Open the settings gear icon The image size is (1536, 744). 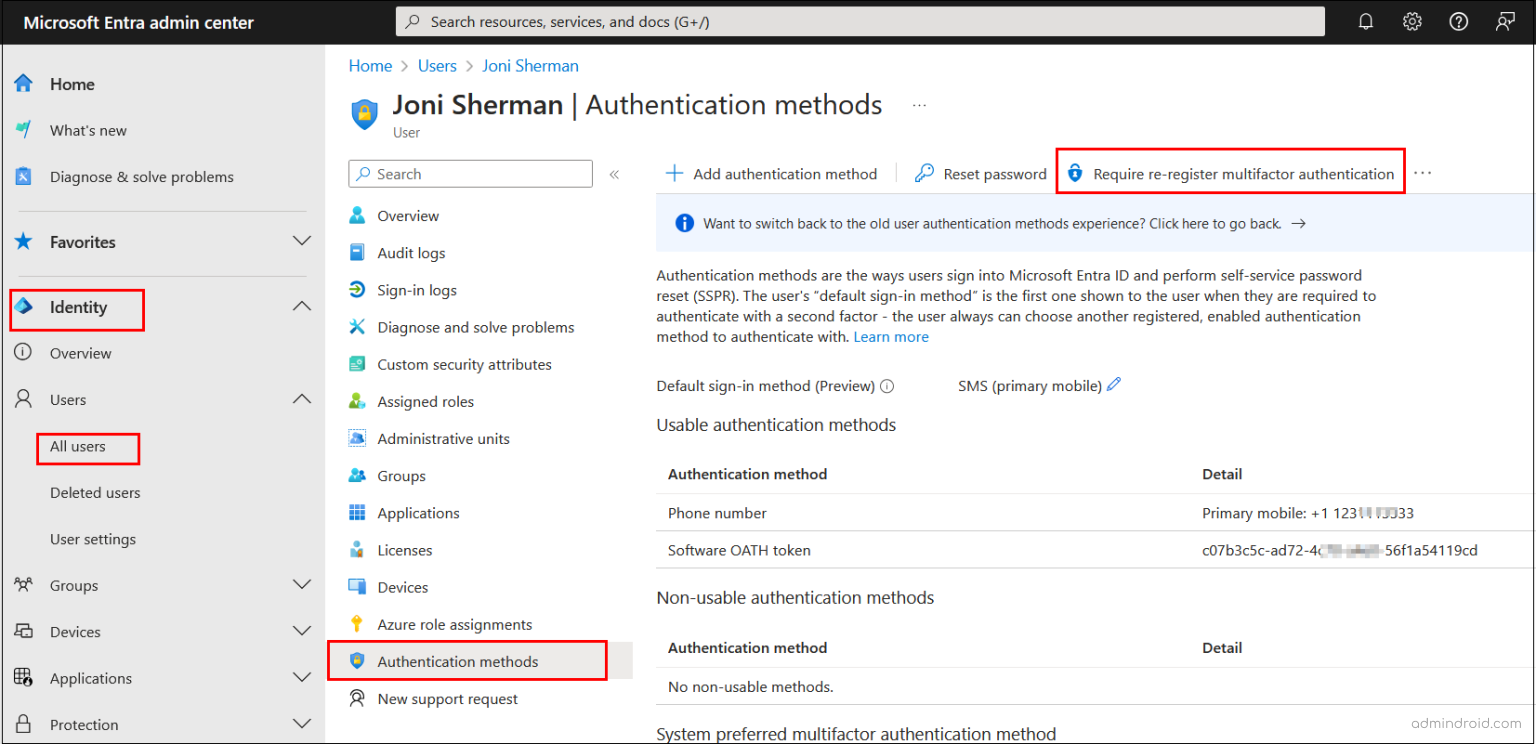click(1412, 21)
